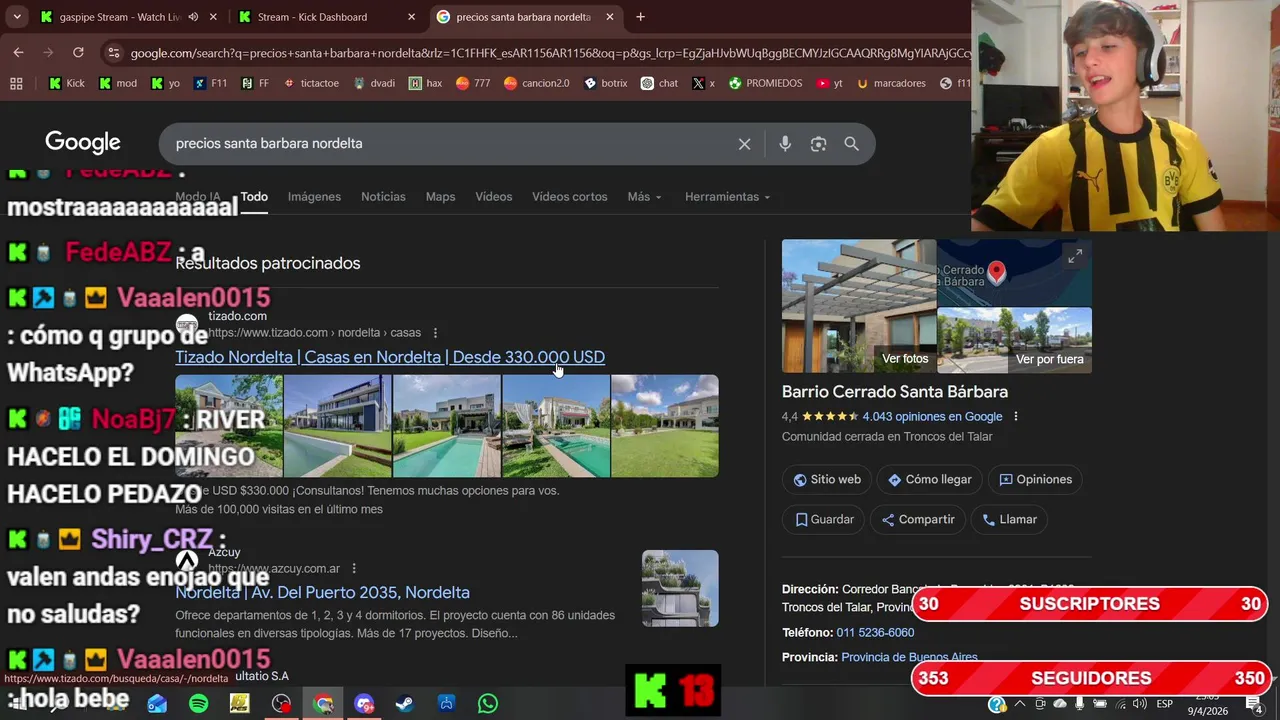Viewport: 1280px width, 720px height.
Task: Mute audio on the gaspipe Stream tab
Action: tap(193, 17)
